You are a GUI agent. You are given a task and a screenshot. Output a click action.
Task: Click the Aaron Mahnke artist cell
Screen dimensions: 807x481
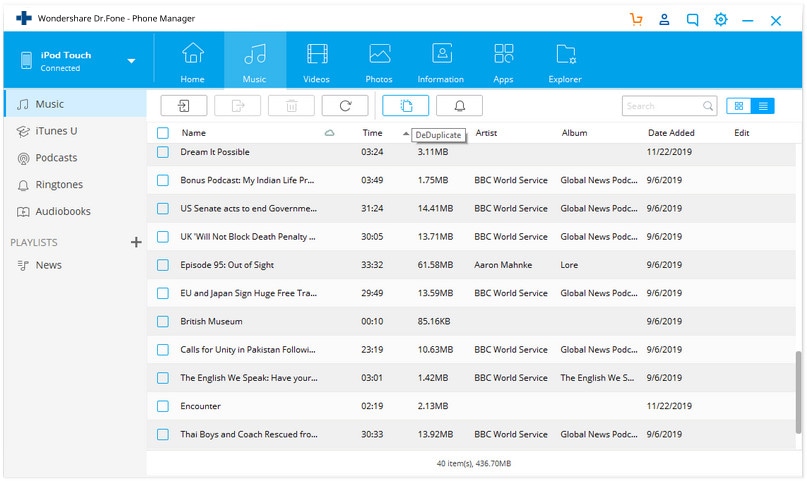[503, 265]
